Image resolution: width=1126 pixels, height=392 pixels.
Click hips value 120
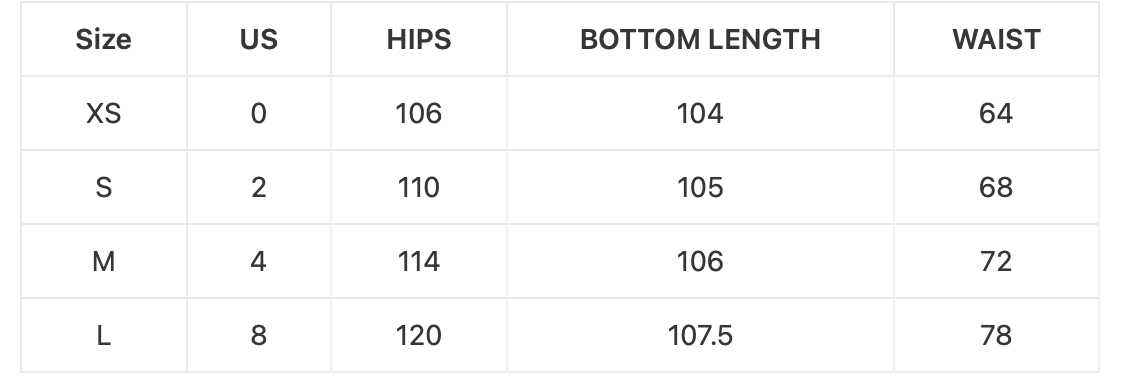[419, 335]
